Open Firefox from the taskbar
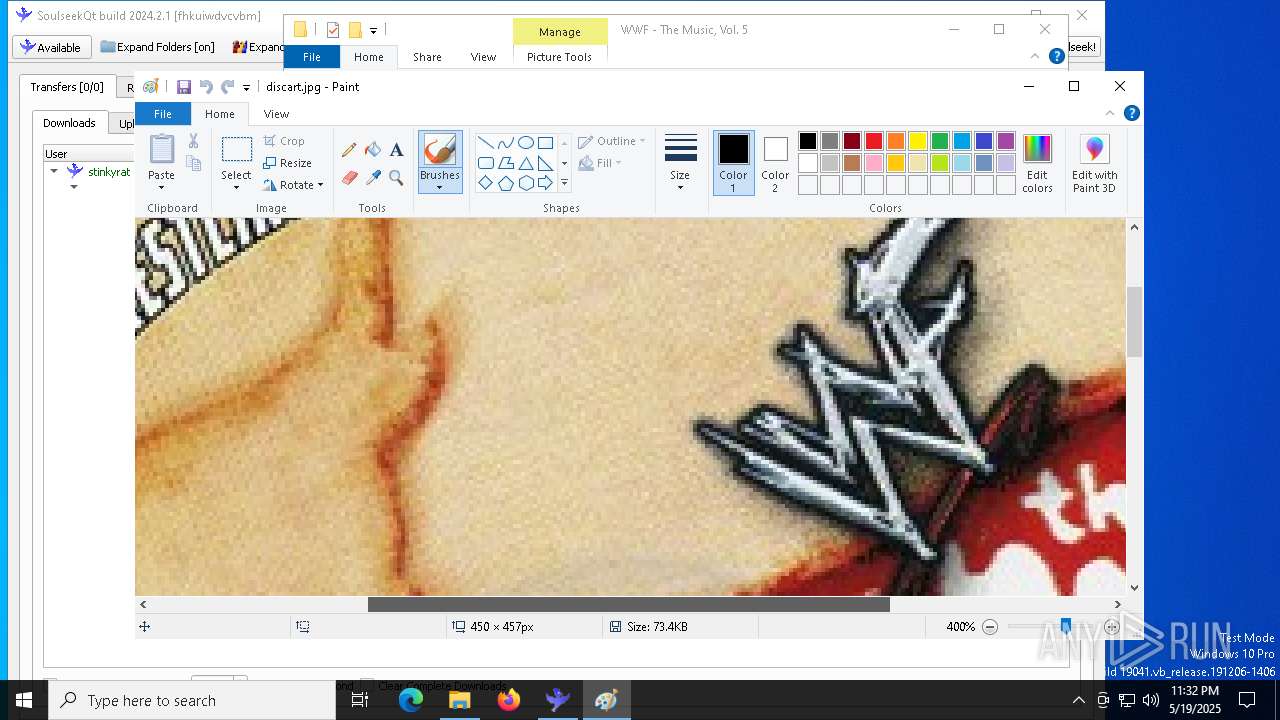The height and width of the screenshot is (720, 1280). (509, 700)
